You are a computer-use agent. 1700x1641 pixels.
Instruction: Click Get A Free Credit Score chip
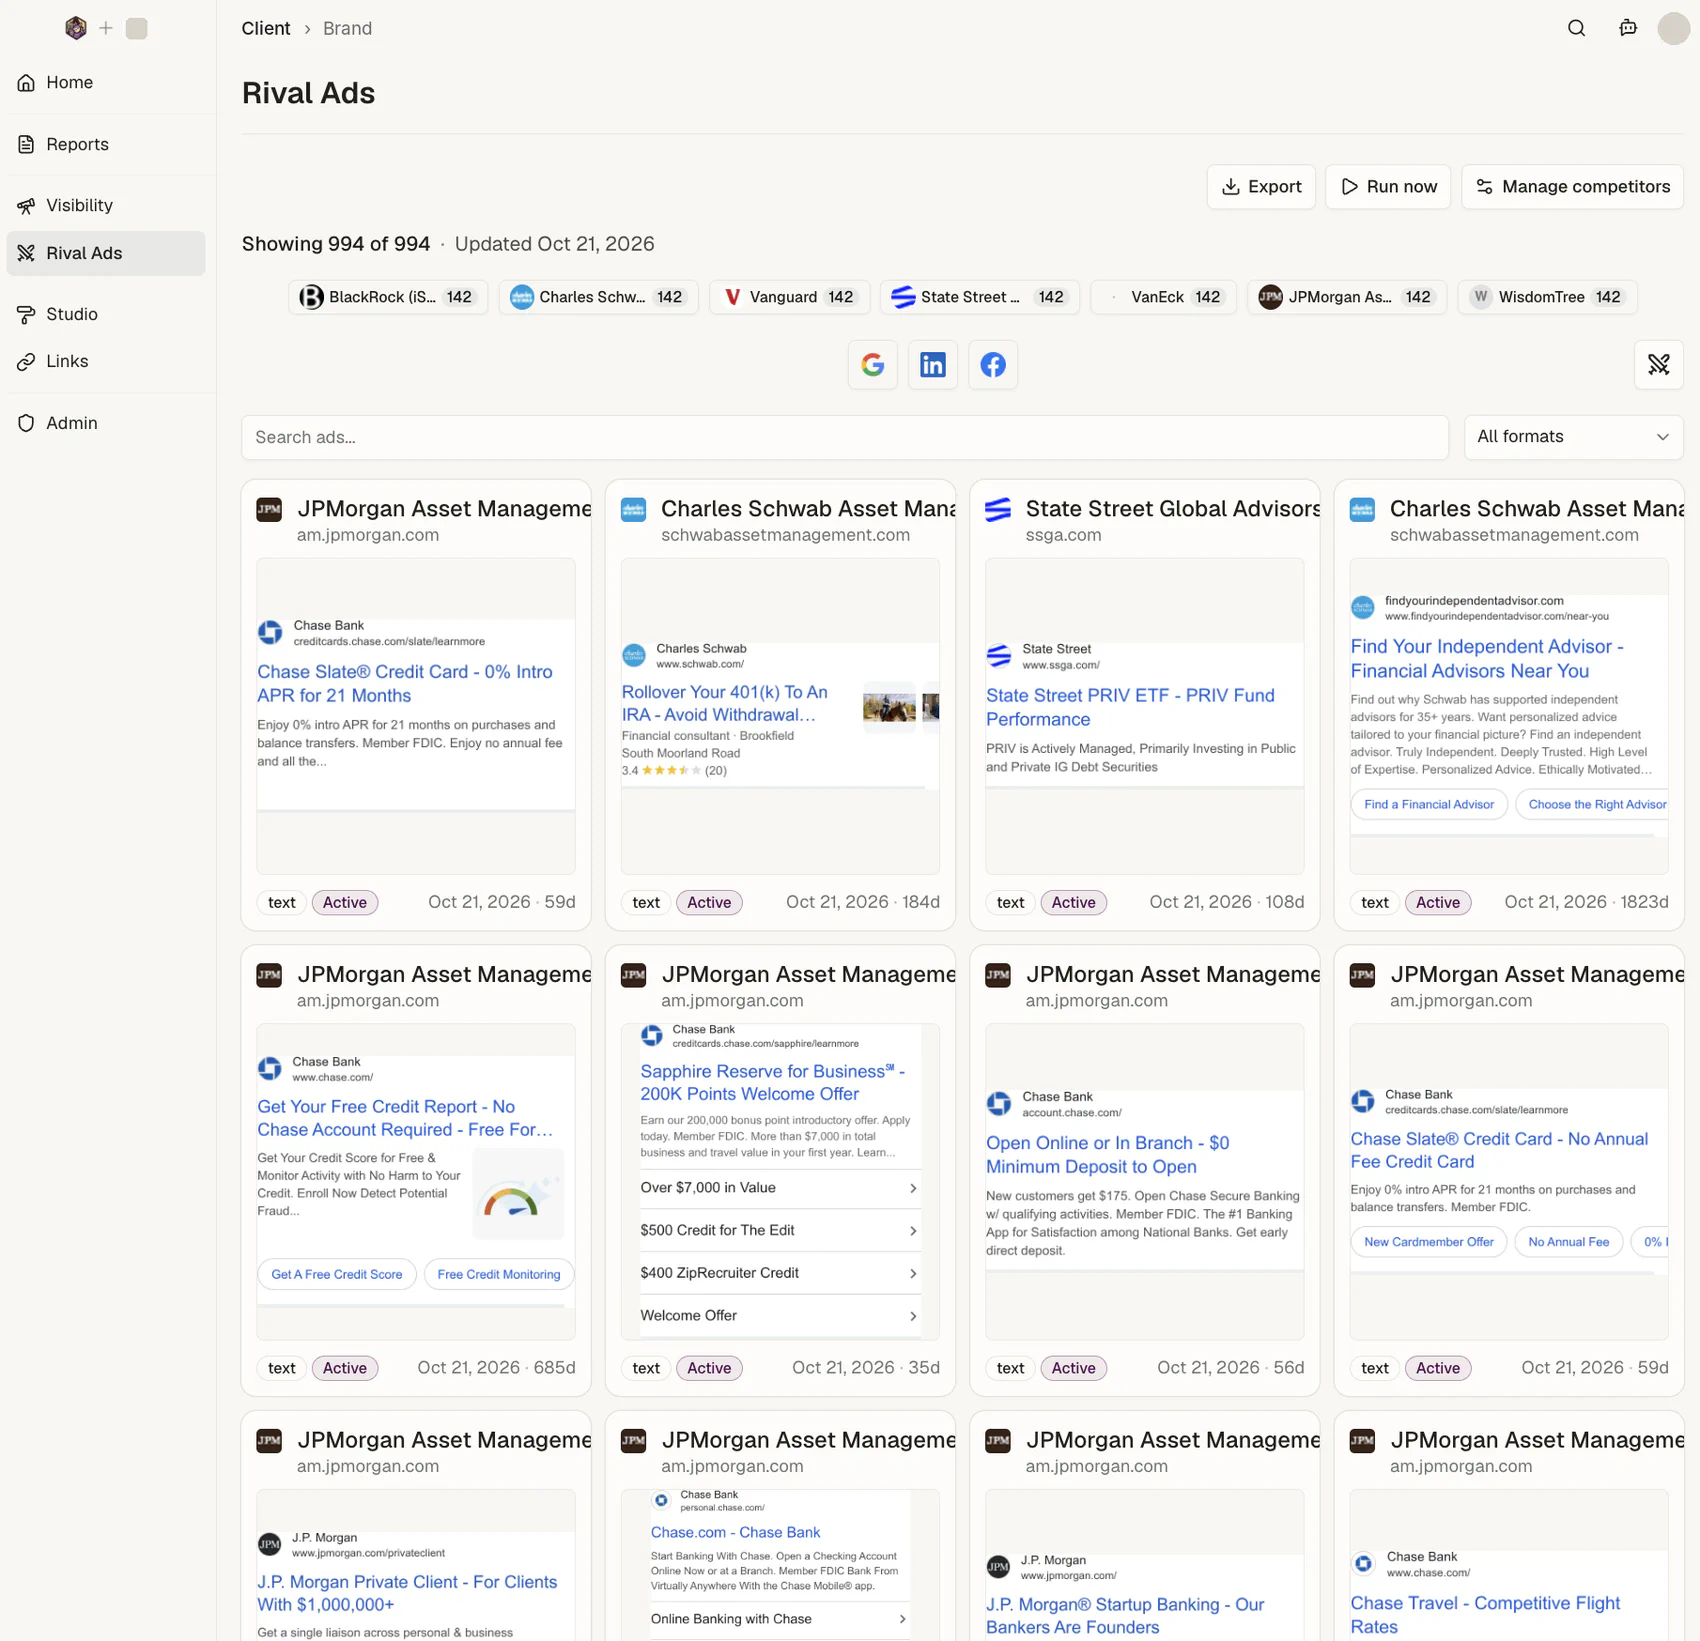(336, 1274)
